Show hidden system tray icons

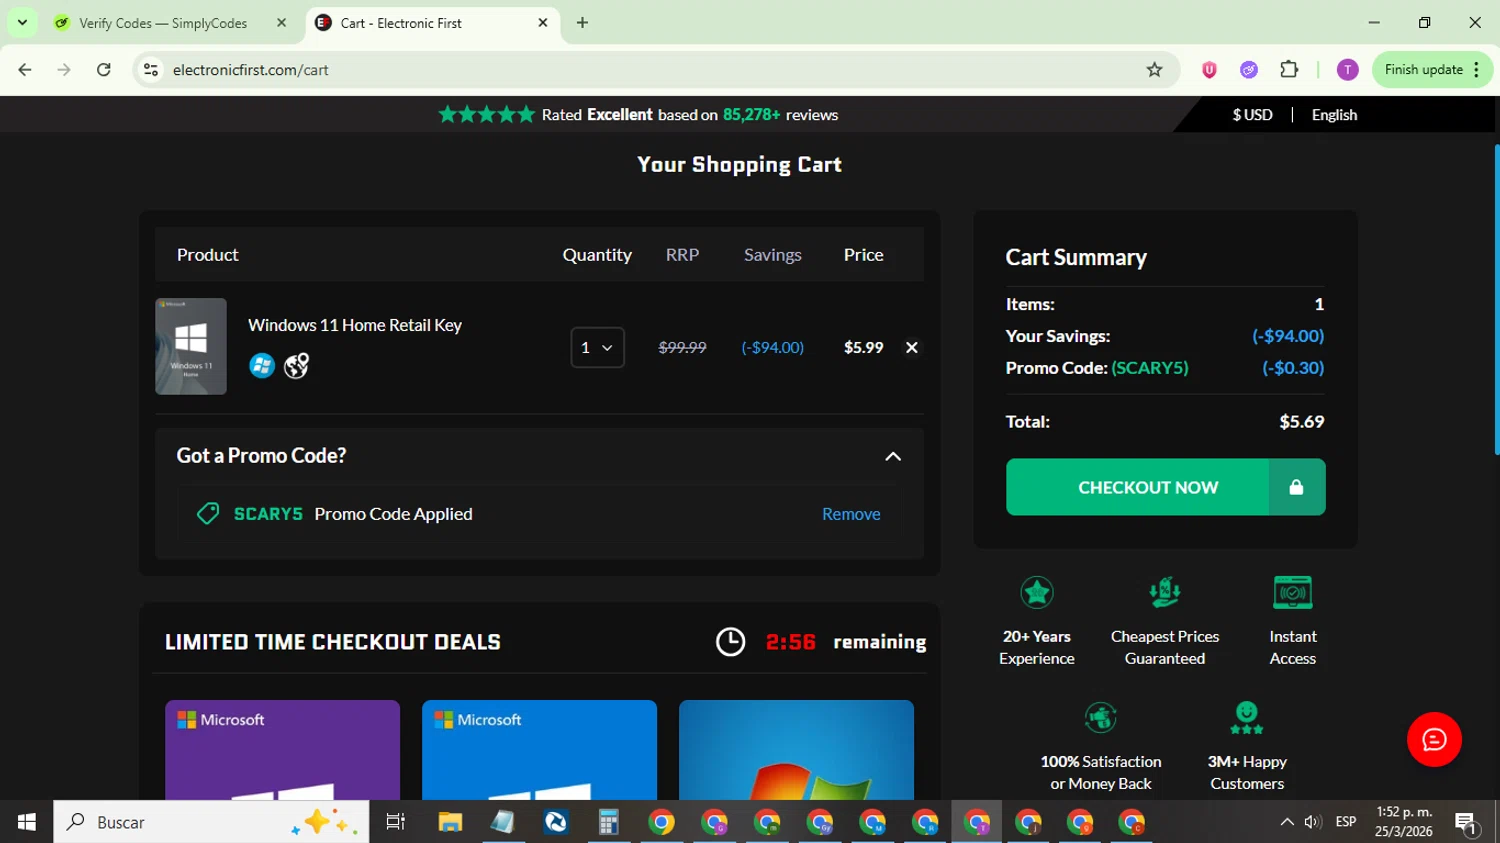[x=1286, y=822]
